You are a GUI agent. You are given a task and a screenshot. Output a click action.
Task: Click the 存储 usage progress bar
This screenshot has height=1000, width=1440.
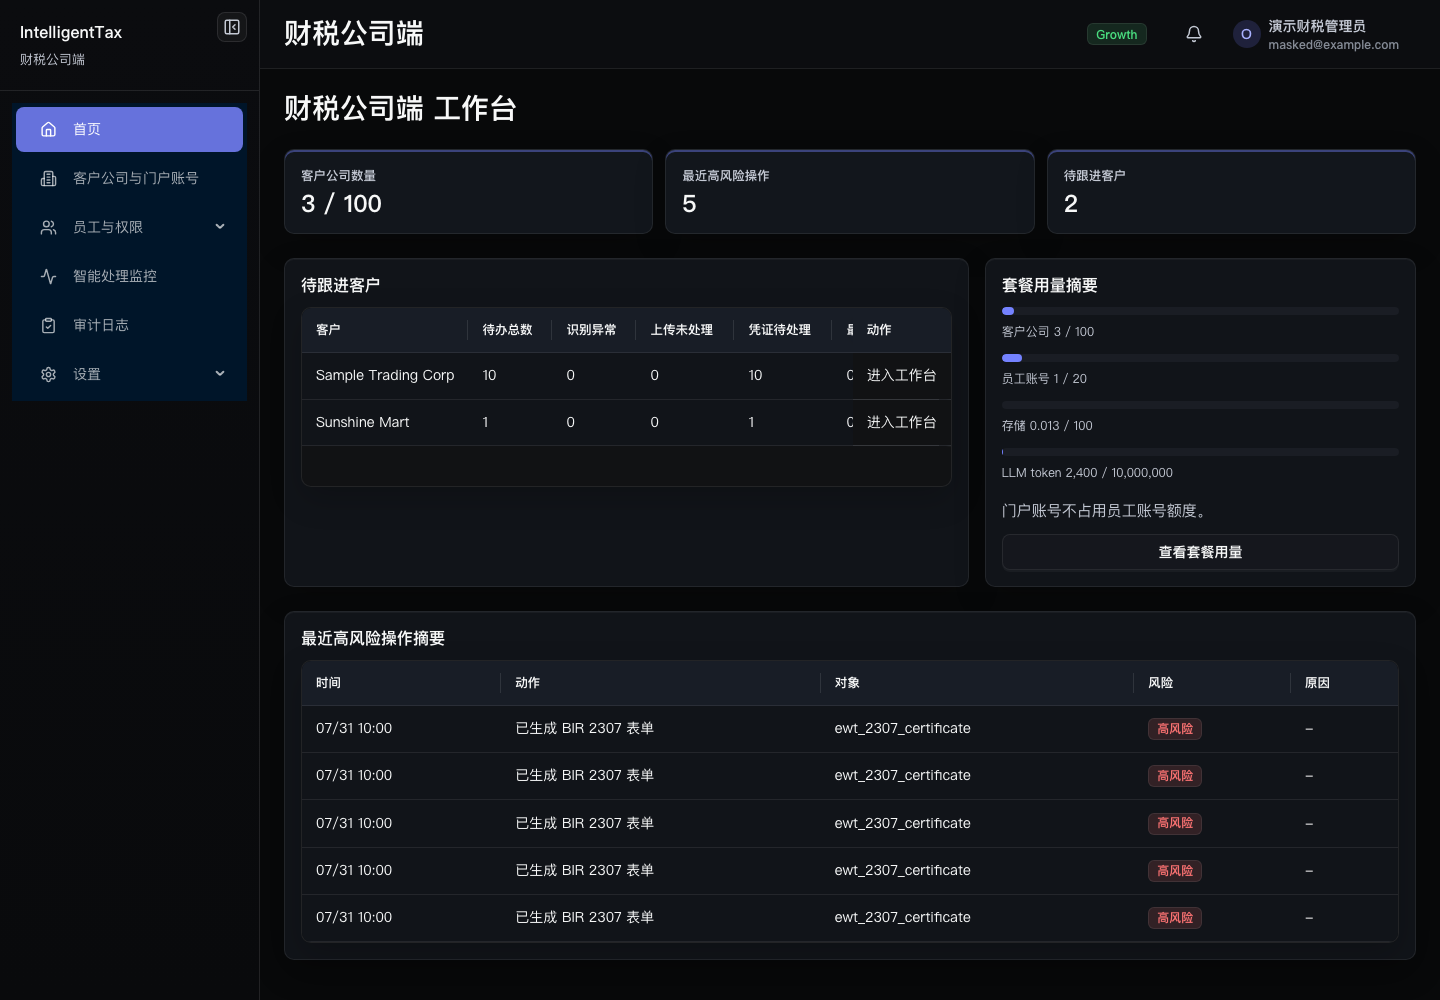pyautogui.click(x=1200, y=405)
